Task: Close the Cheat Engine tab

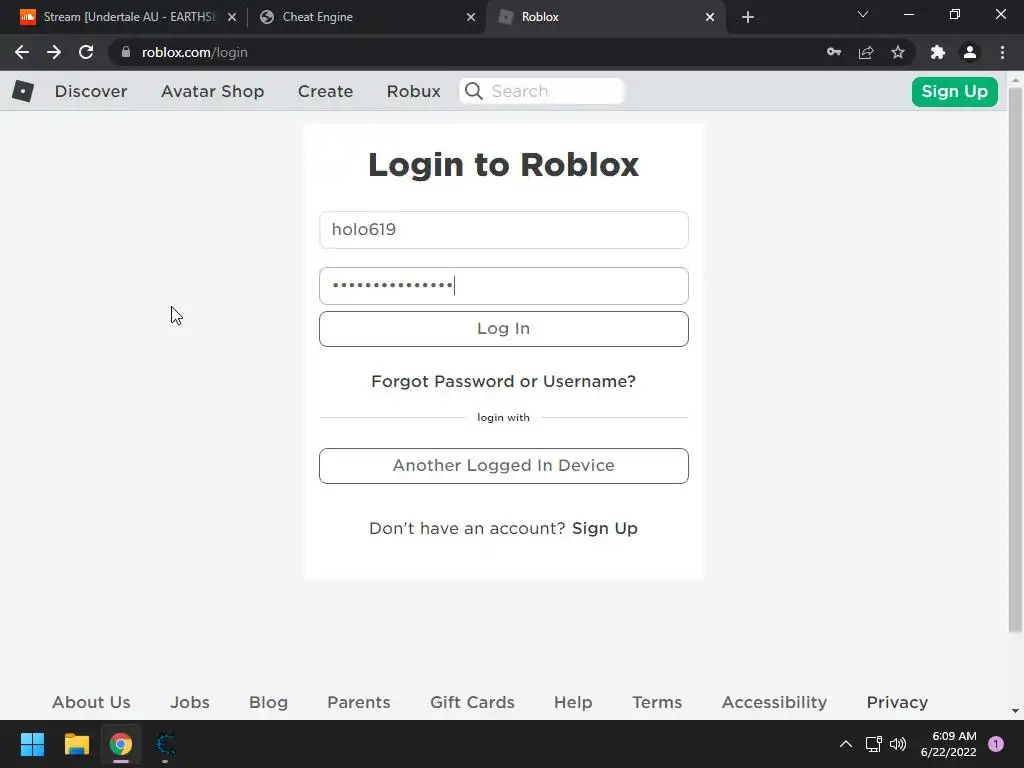Action: [471, 17]
